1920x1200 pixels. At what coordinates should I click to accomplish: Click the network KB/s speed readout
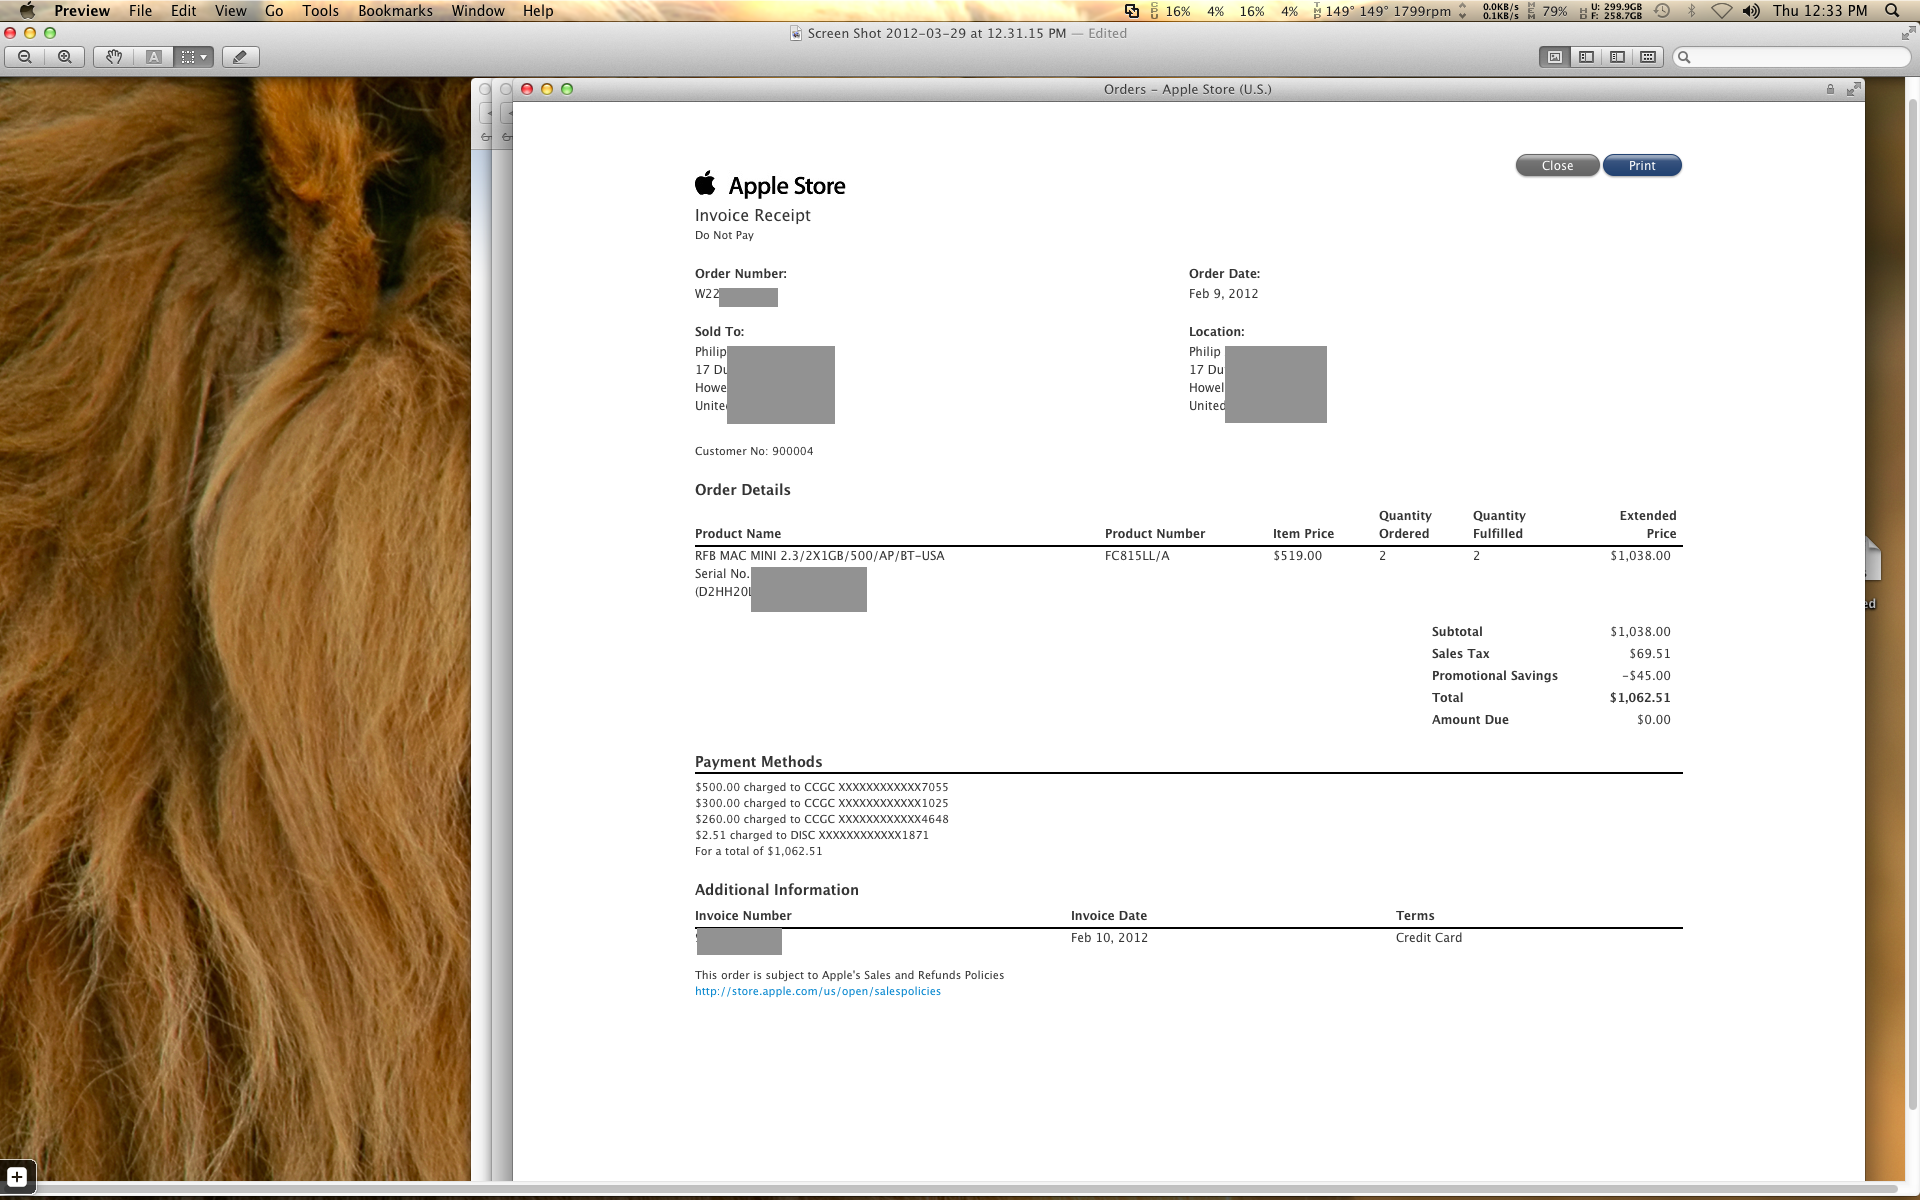(1500, 11)
